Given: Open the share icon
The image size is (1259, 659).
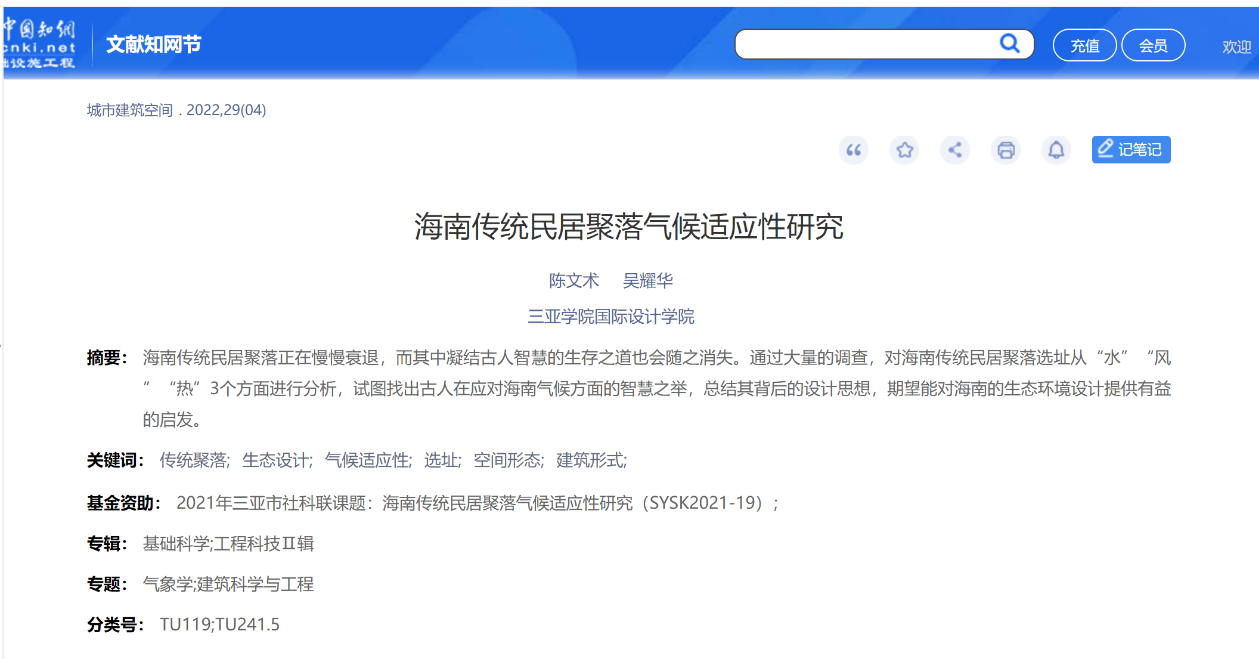Looking at the screenshot, I should click(x=955, y=150).
